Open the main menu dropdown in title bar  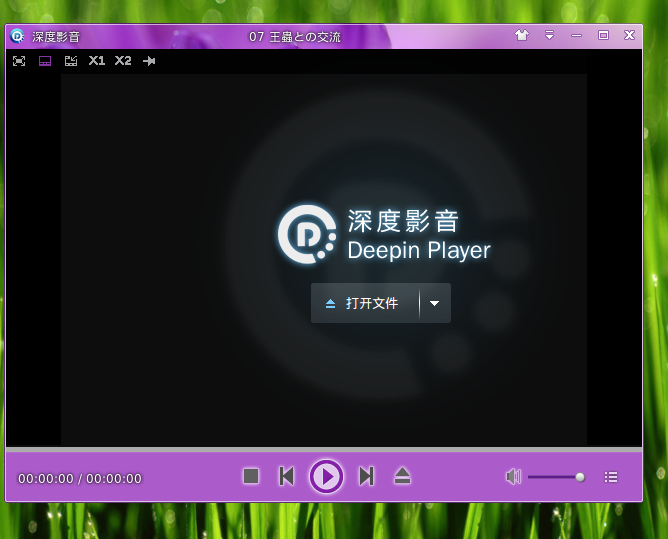pos(550,35)
